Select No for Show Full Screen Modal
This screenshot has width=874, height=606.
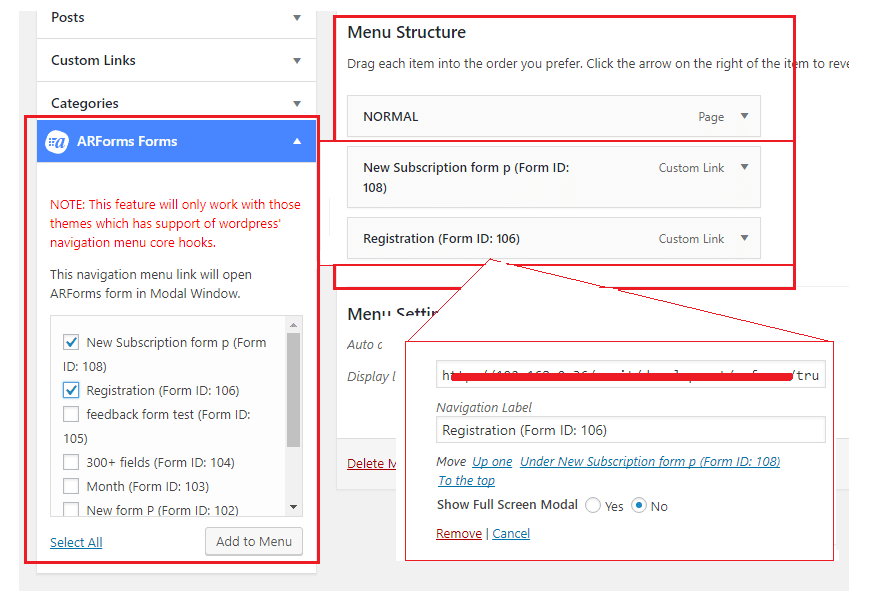click(639, 506)
